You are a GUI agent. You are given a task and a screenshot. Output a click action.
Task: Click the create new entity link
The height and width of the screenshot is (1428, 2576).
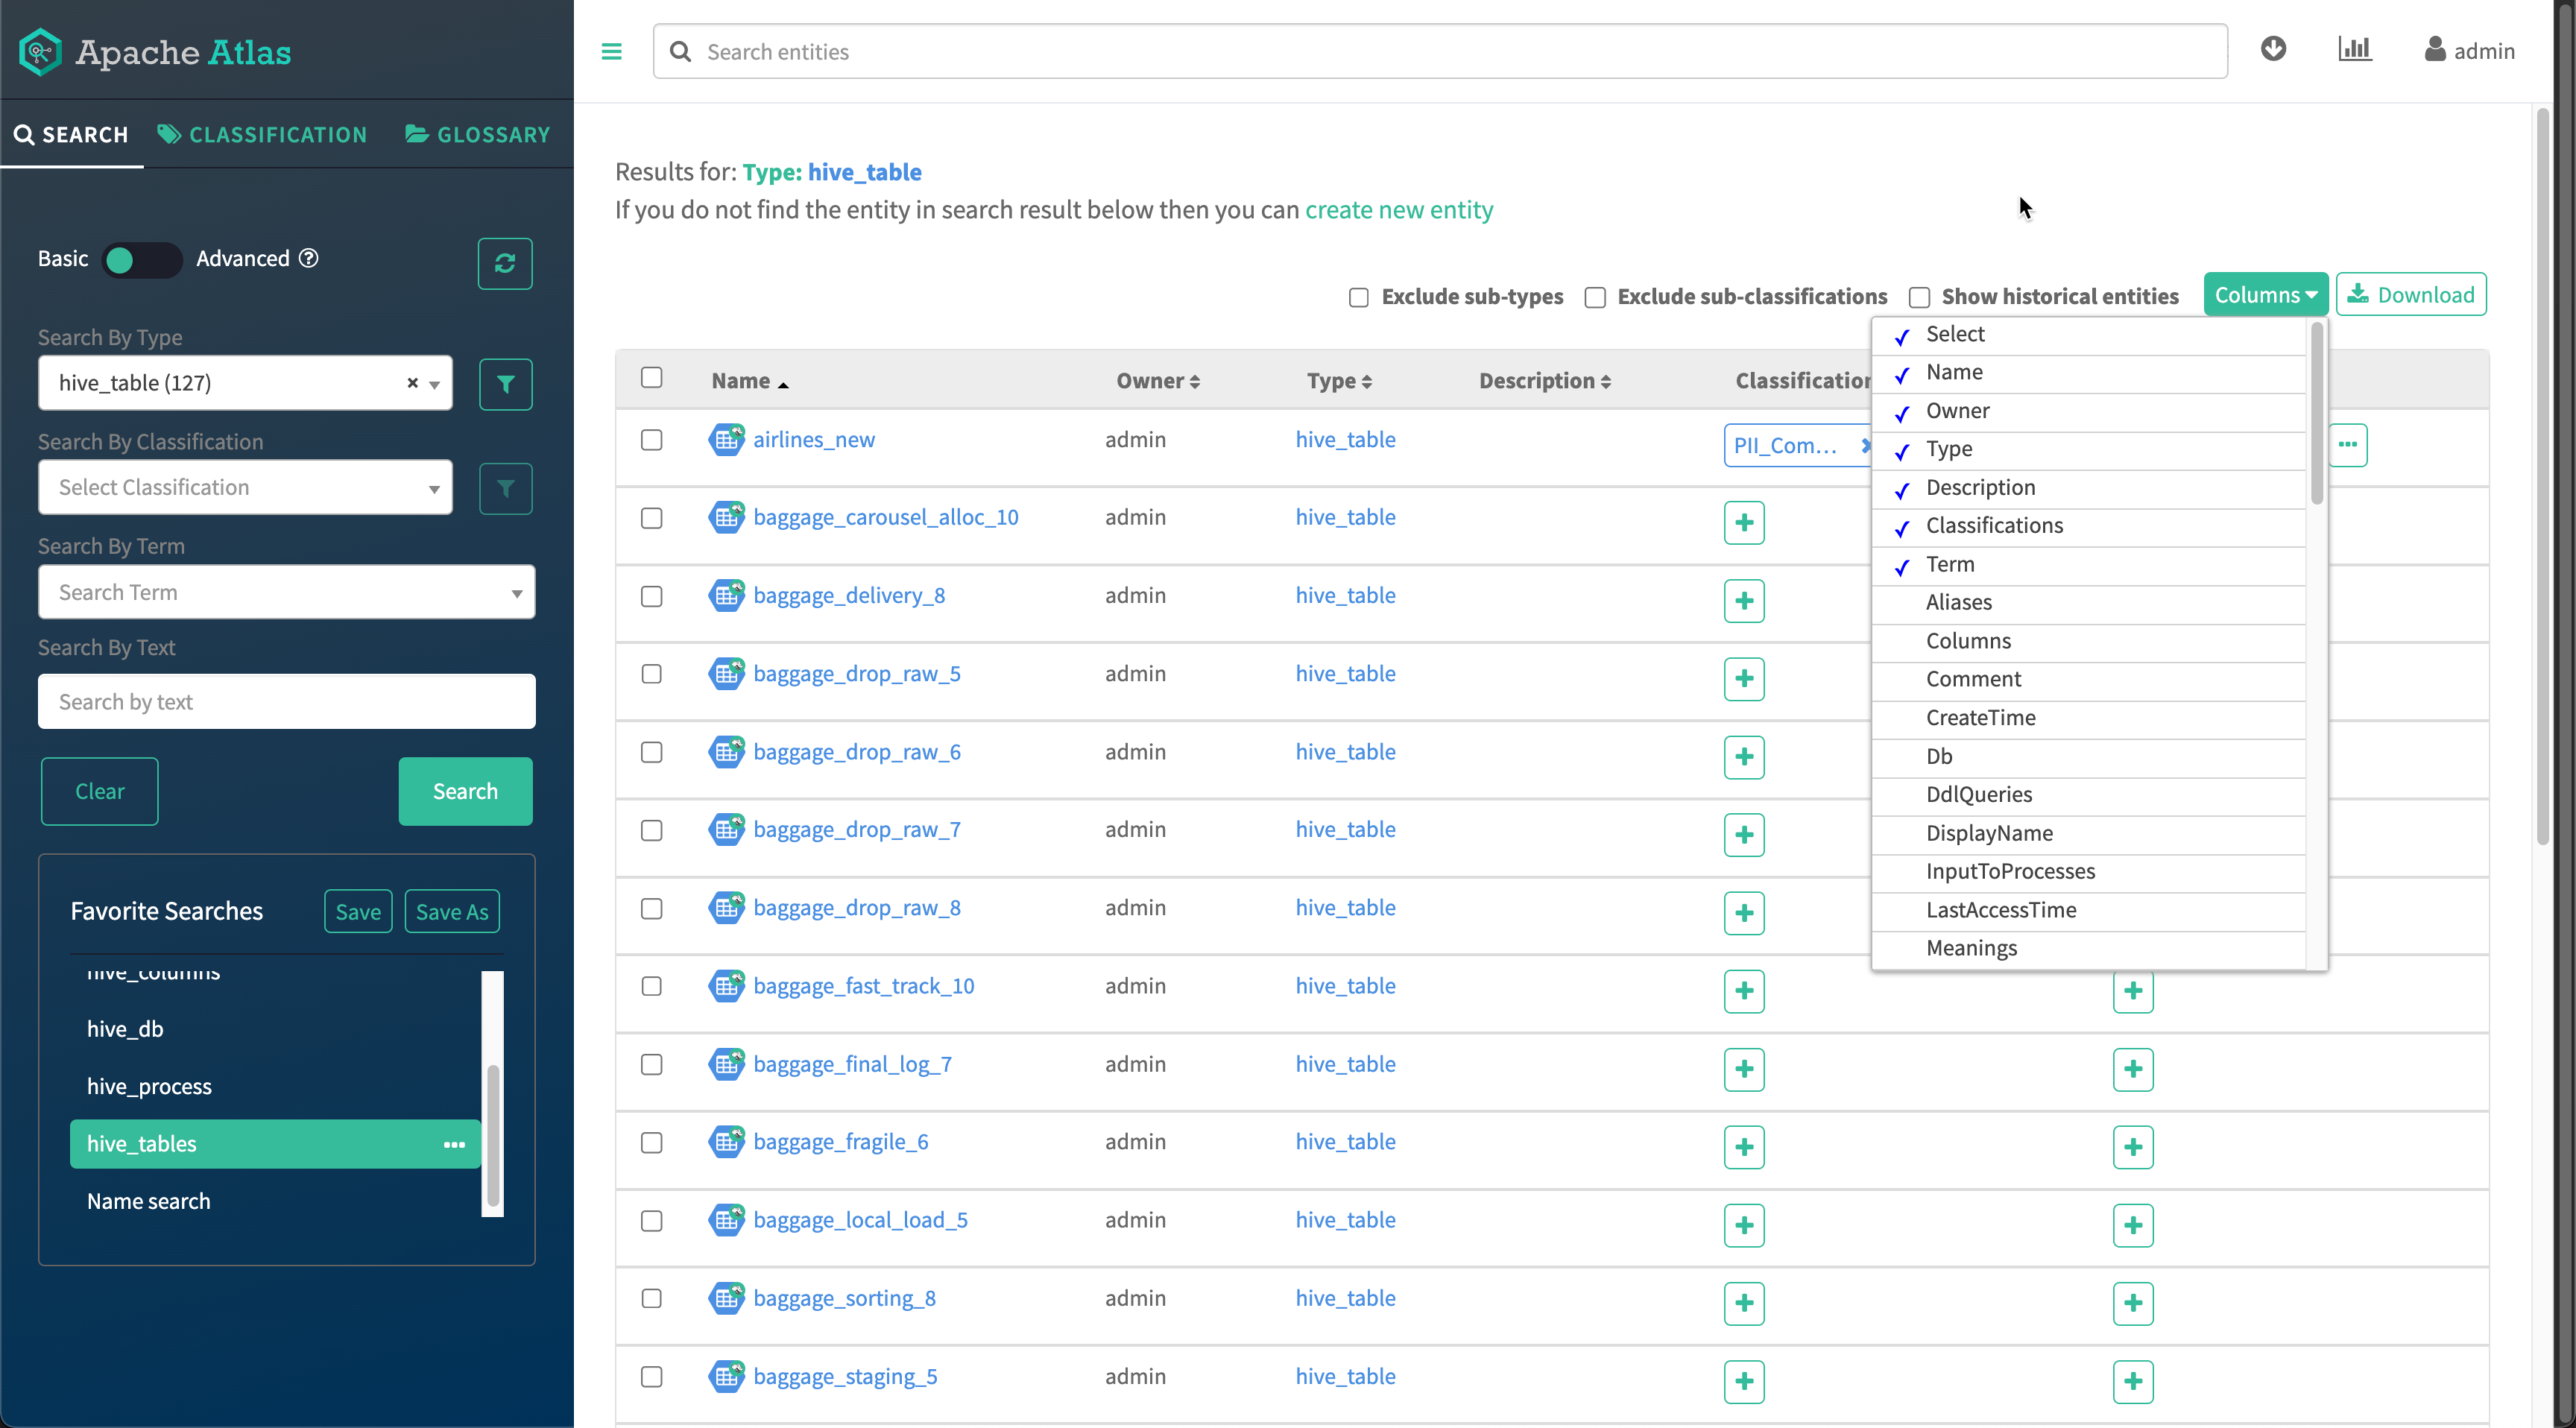1398,210
